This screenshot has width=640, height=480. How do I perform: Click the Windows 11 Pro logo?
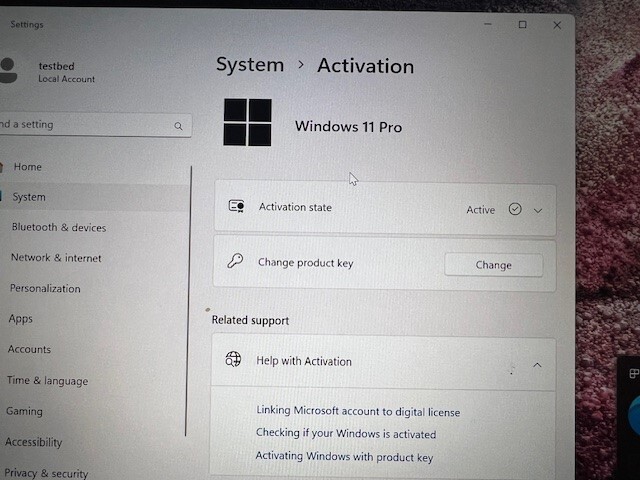[247, 122]
